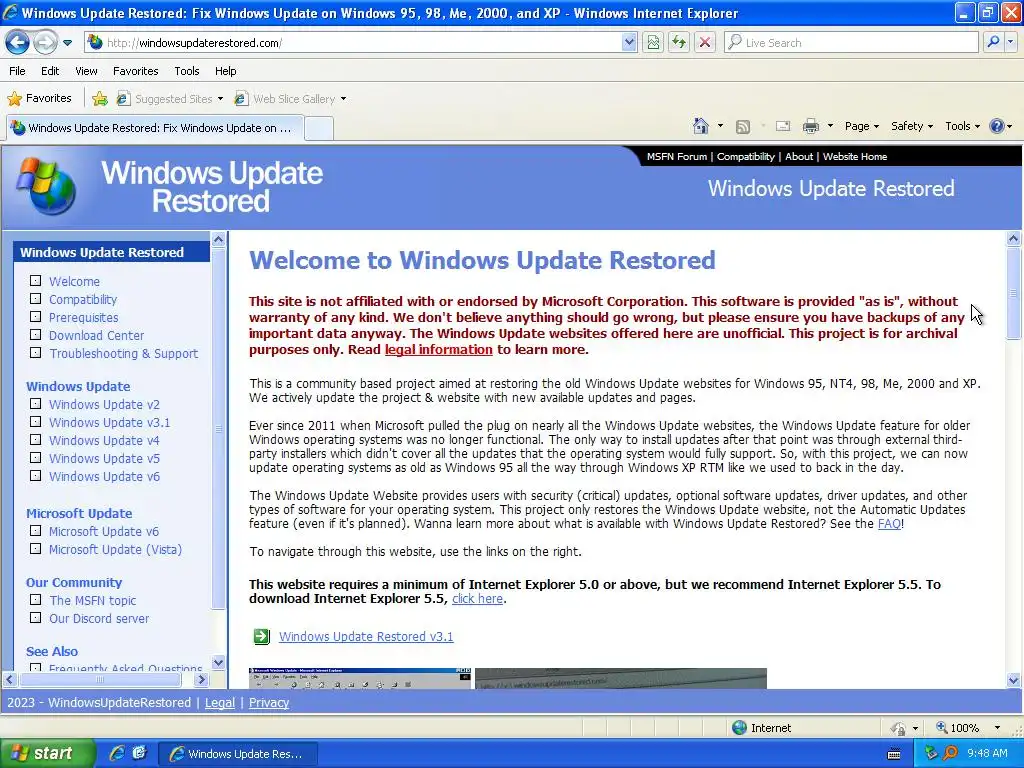This screenshot has width=1024, height=768.
Task: Click the box beside Welcome
Action: (x=35, y=281)
